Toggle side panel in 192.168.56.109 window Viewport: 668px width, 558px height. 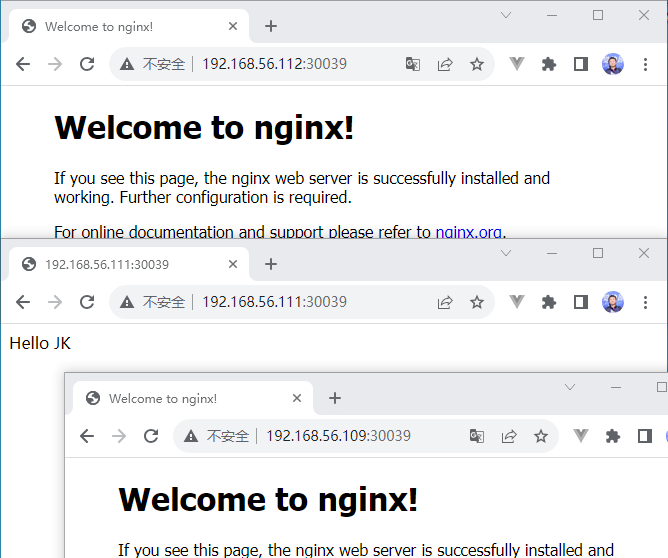click(645, 436)
